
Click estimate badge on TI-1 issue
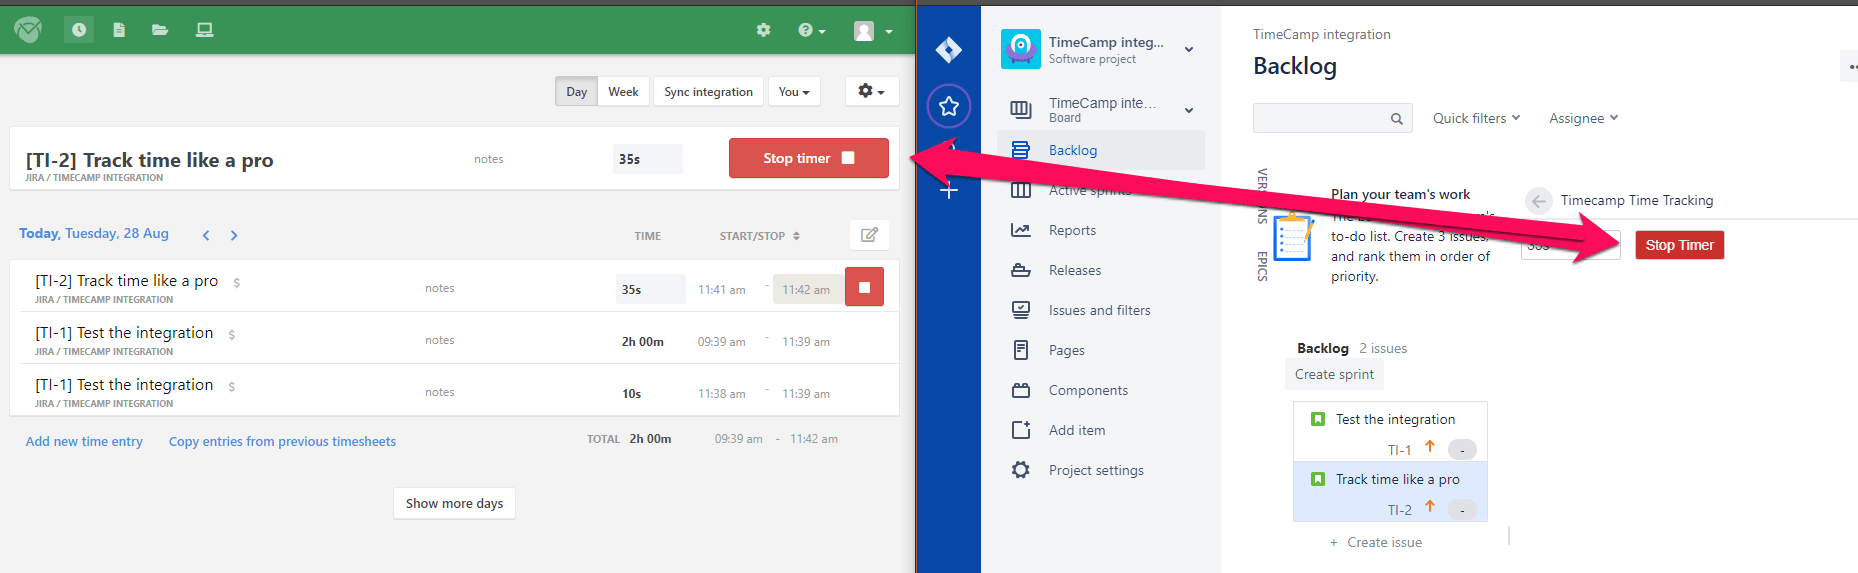1462,450
